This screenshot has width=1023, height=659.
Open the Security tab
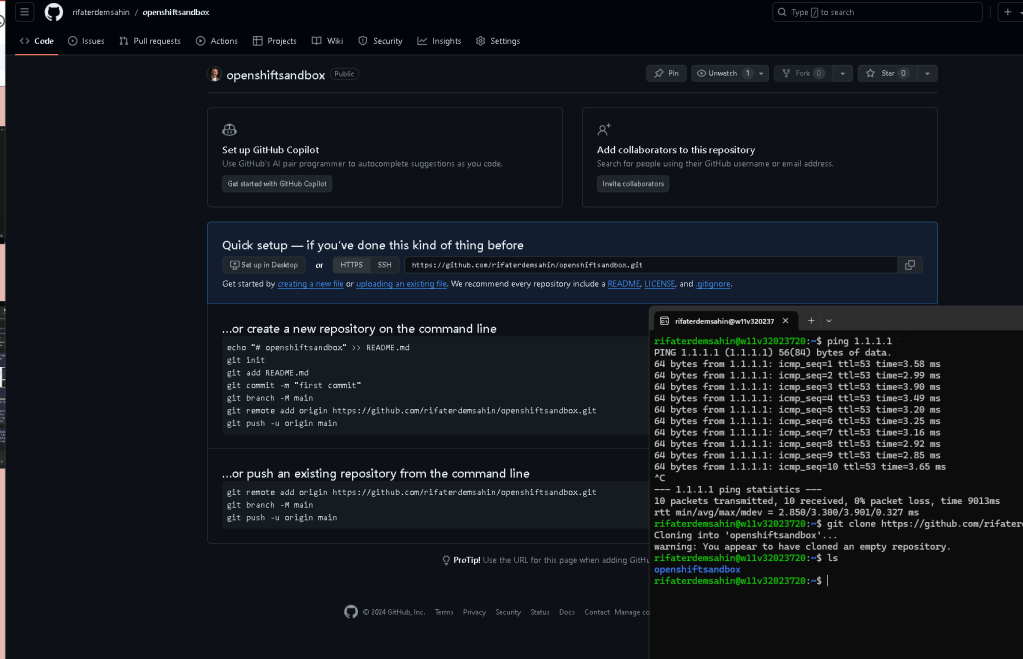click(380, 40)
